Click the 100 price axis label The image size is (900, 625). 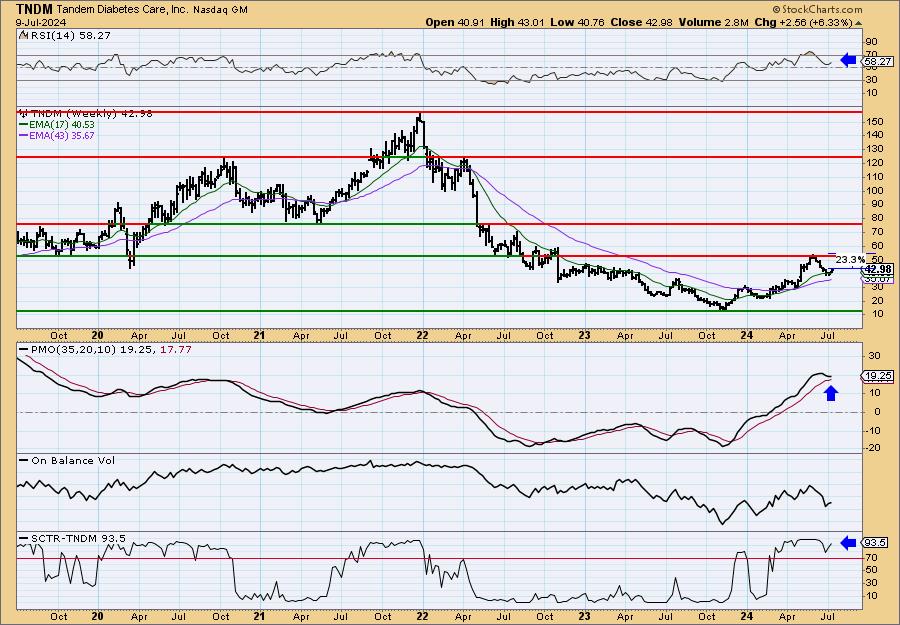click(x=875, y=191)
